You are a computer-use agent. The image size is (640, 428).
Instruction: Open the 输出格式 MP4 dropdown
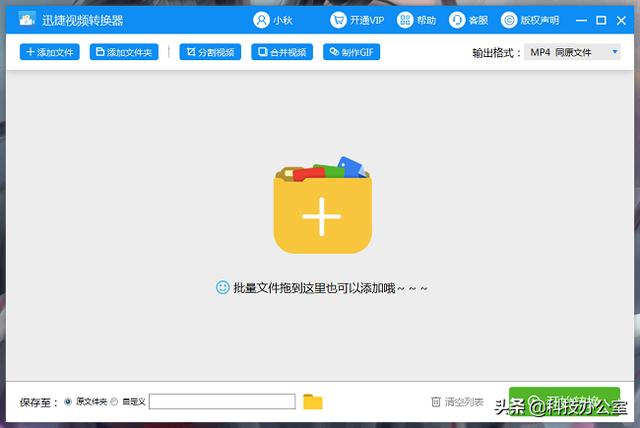point(572,52)
